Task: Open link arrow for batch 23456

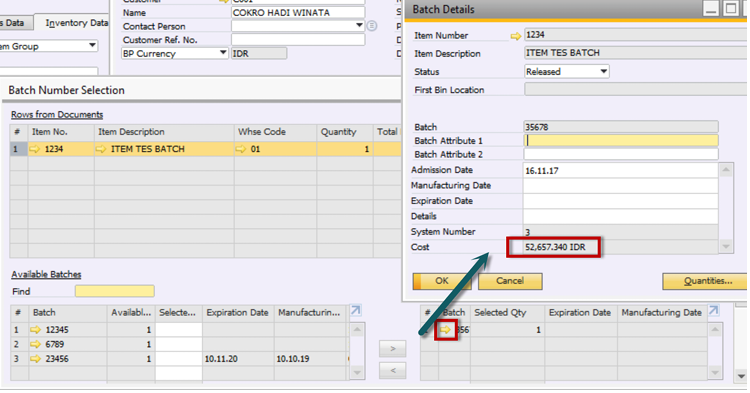Action: pyautogui.click(x=35, y=359)
